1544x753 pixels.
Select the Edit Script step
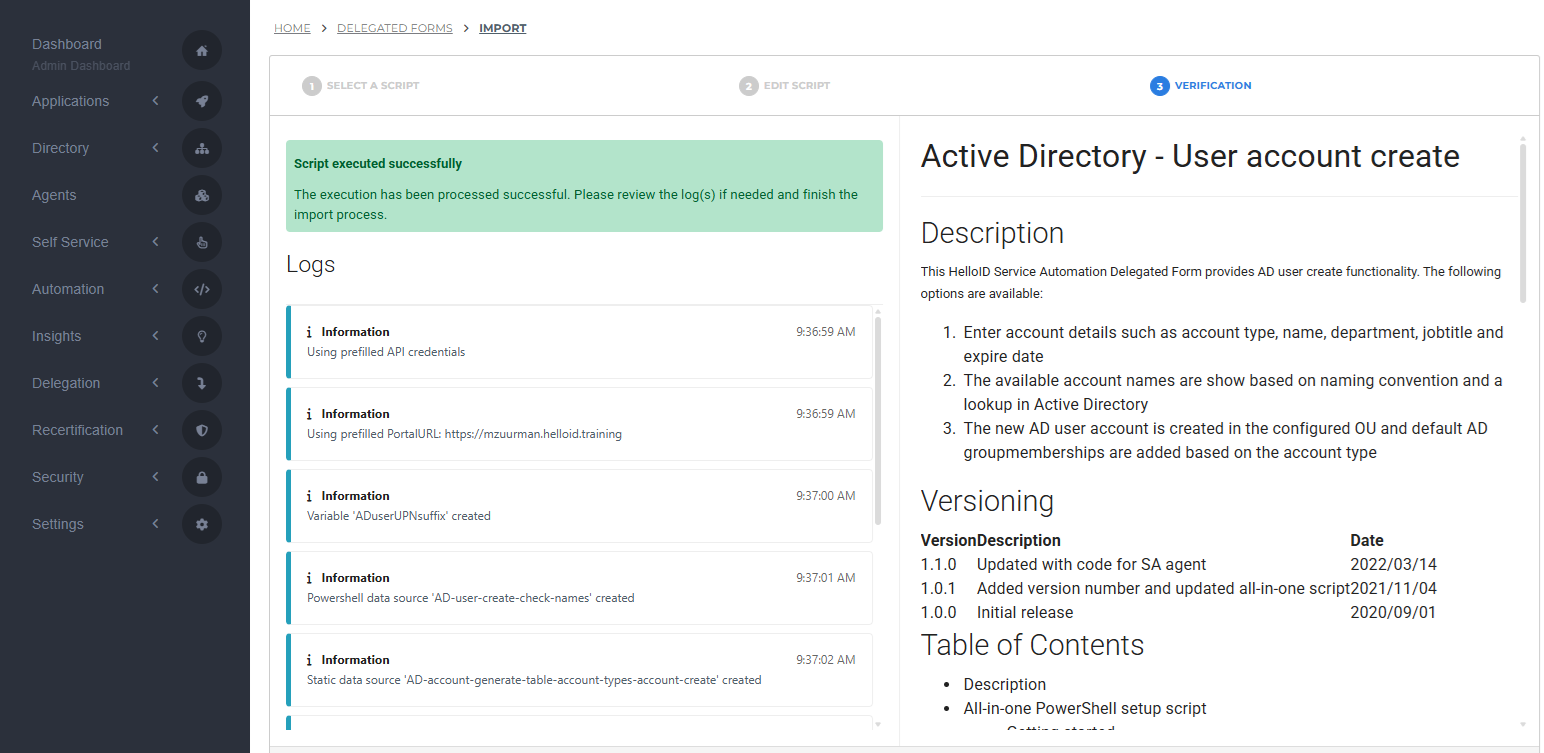(784, 86)
